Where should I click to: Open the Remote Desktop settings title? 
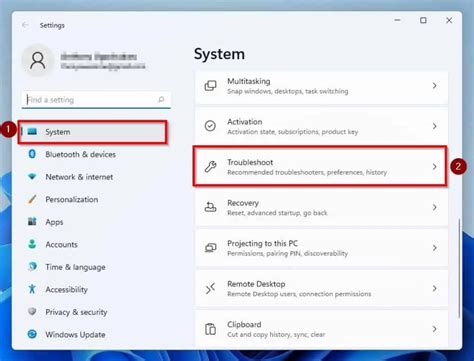click(256, 284)
